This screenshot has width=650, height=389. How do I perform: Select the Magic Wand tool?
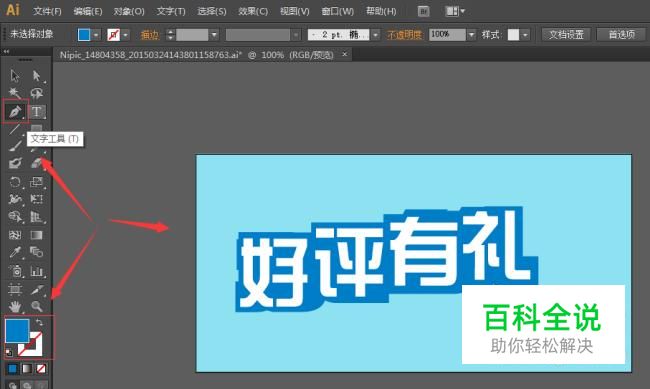click(15, 93)
